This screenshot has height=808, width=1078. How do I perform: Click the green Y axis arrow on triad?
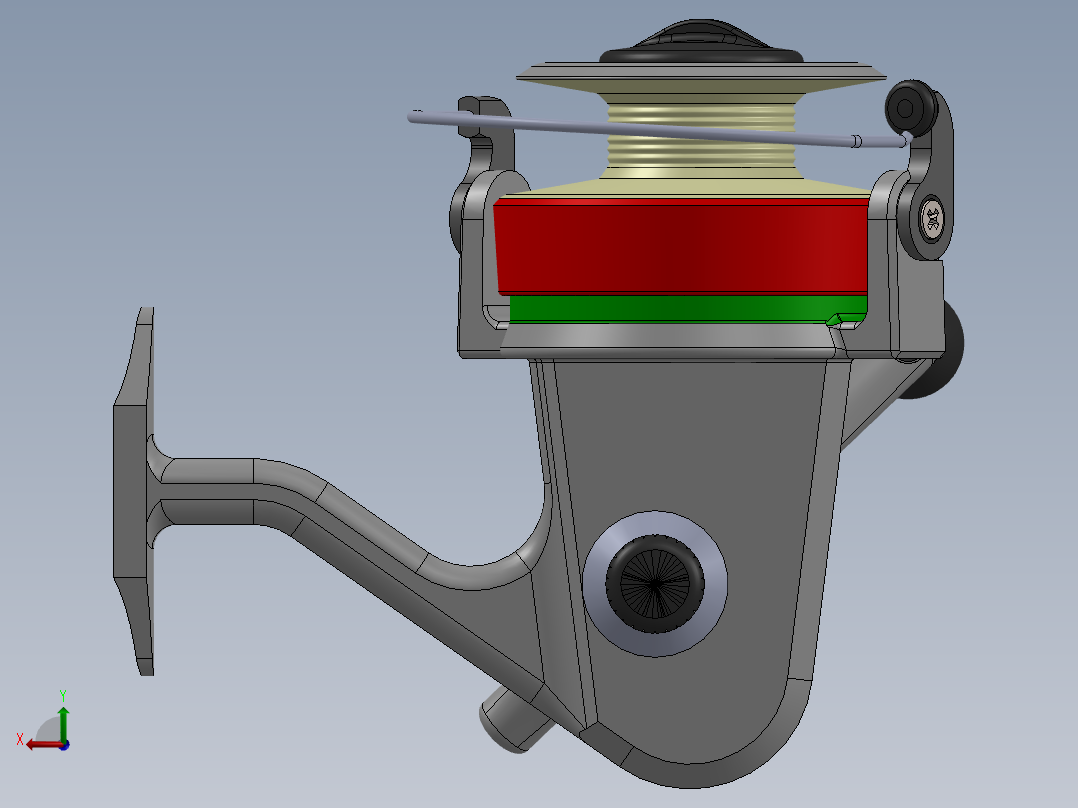click(x=63, y=720)
